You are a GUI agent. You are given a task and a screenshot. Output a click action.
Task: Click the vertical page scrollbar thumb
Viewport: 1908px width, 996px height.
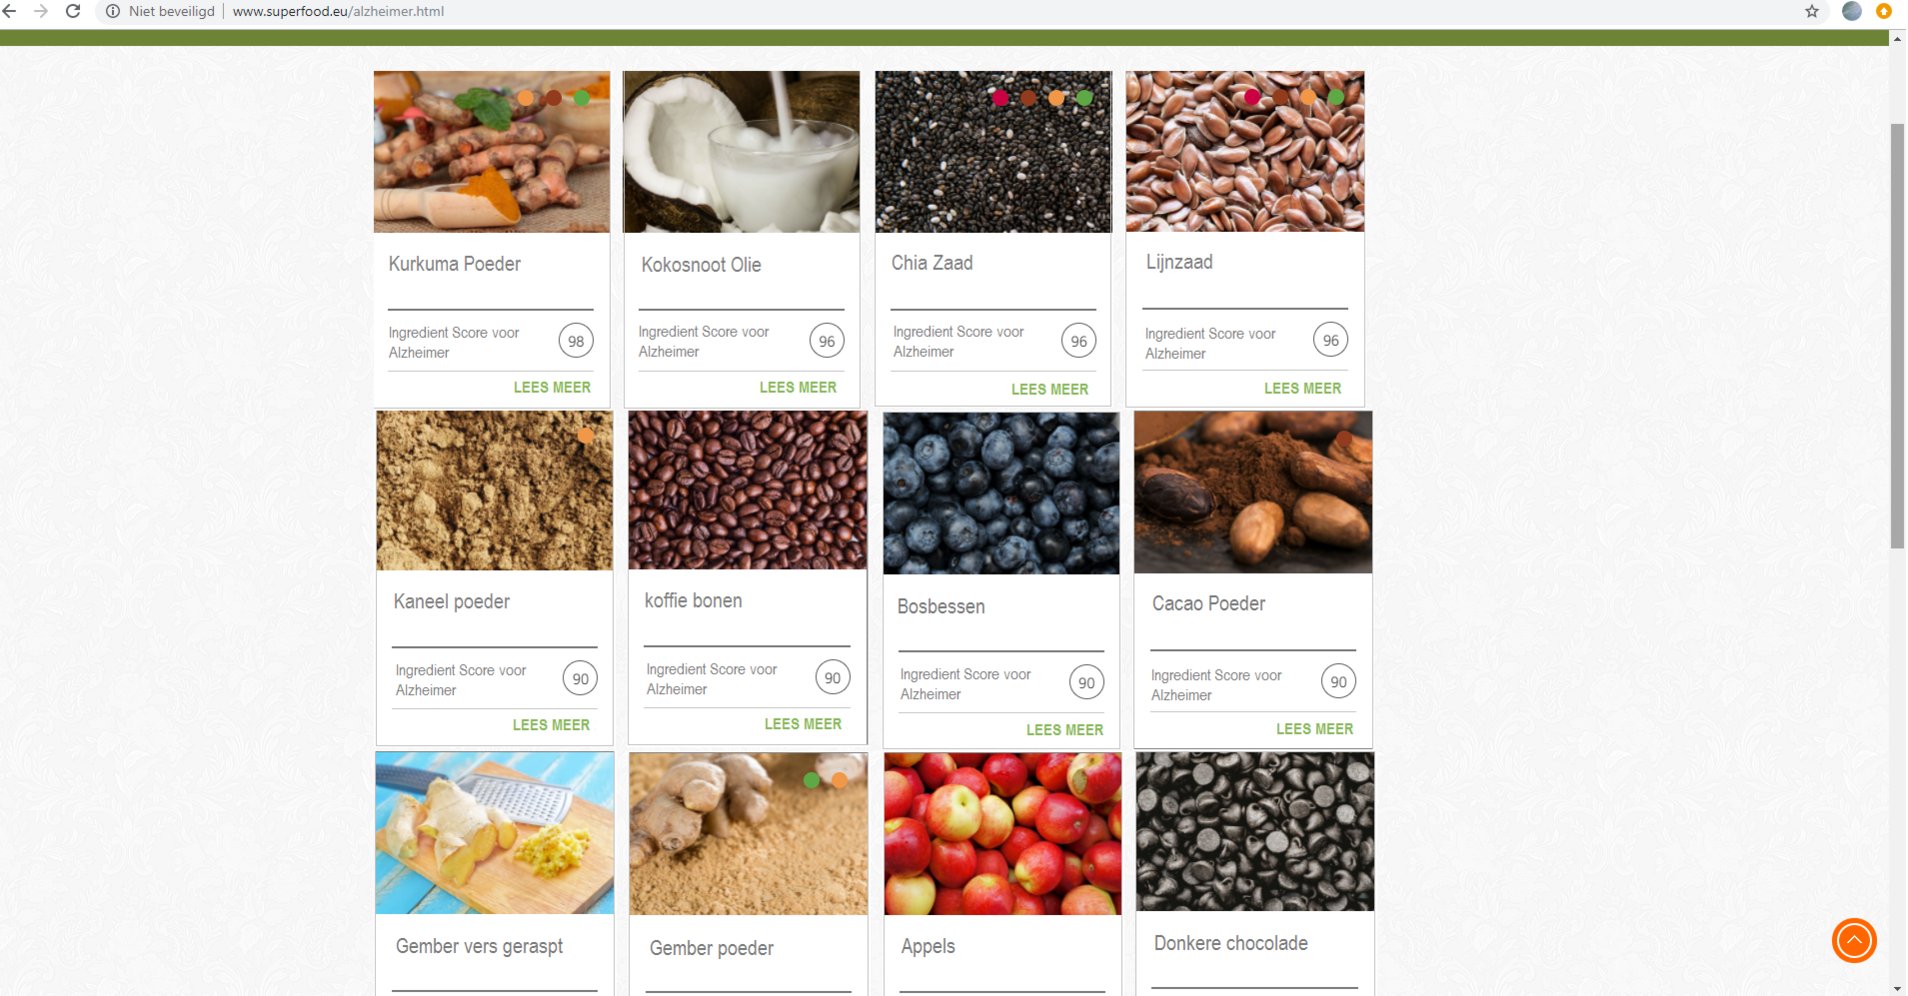point(1897,335)
